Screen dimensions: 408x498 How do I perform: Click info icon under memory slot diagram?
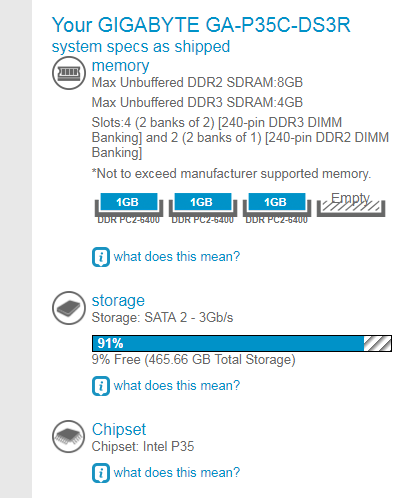101,257
